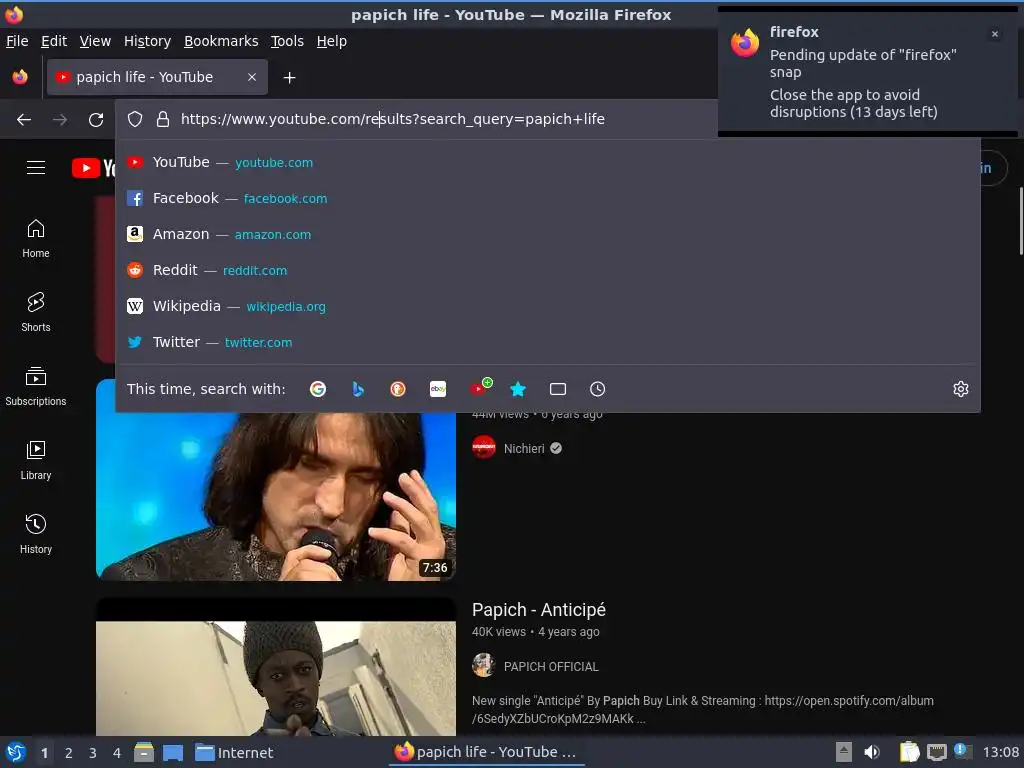Open the Help menu
1024x768 pixels.
point(332,41)
